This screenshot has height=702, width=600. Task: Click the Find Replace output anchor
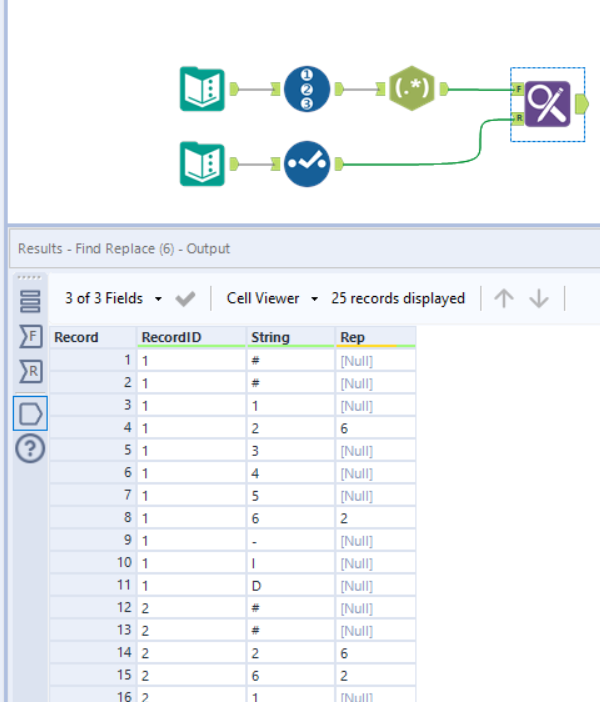tap(582, 104)
